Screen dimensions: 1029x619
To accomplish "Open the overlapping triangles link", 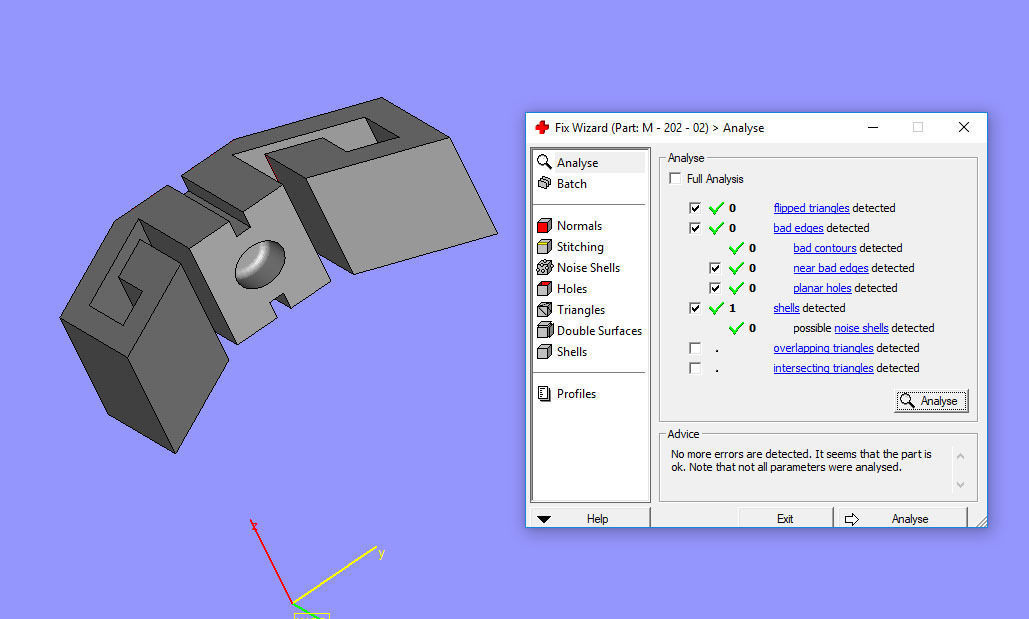I will click(823, 348).
